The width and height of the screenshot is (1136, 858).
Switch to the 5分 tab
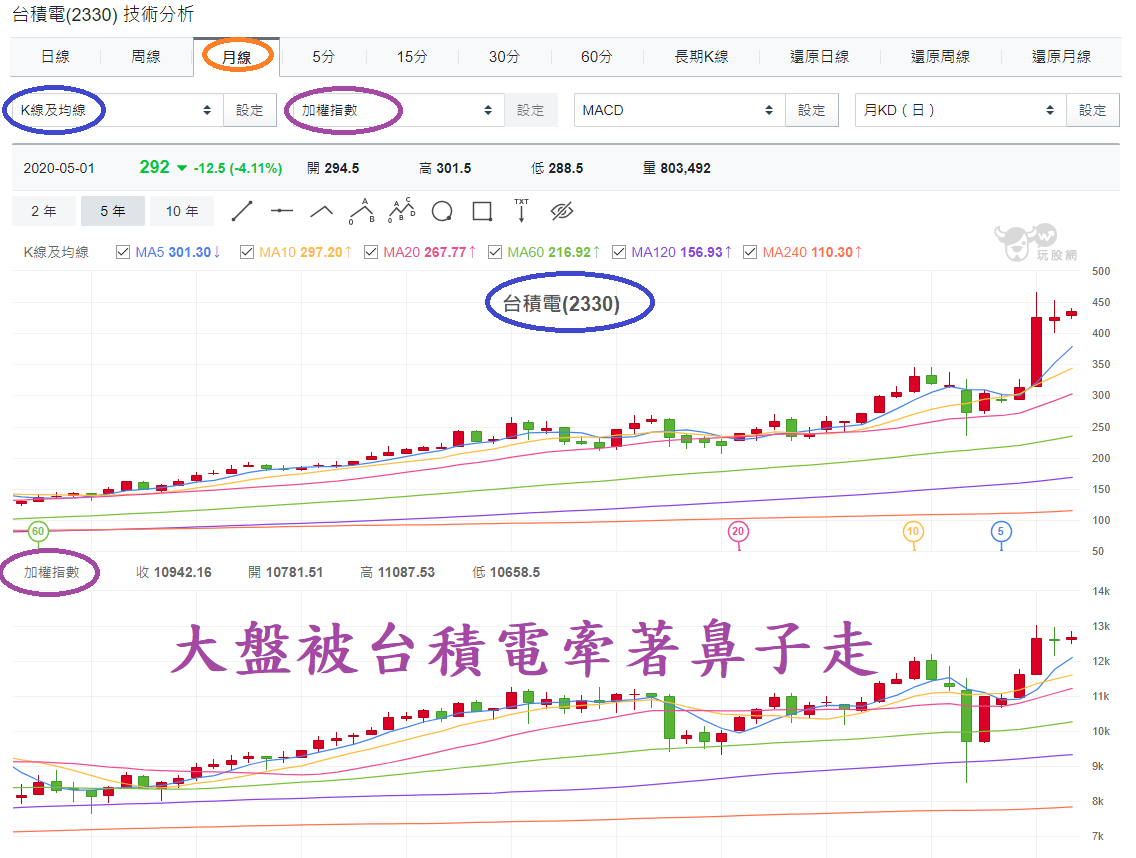[x=324, y=57]
